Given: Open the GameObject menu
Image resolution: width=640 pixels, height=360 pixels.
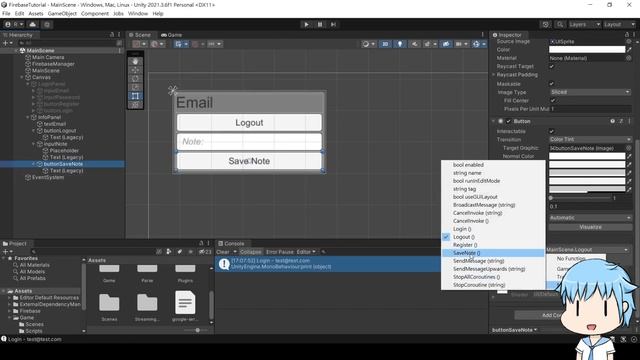Looking at the screenshot, I should point(62,13).
